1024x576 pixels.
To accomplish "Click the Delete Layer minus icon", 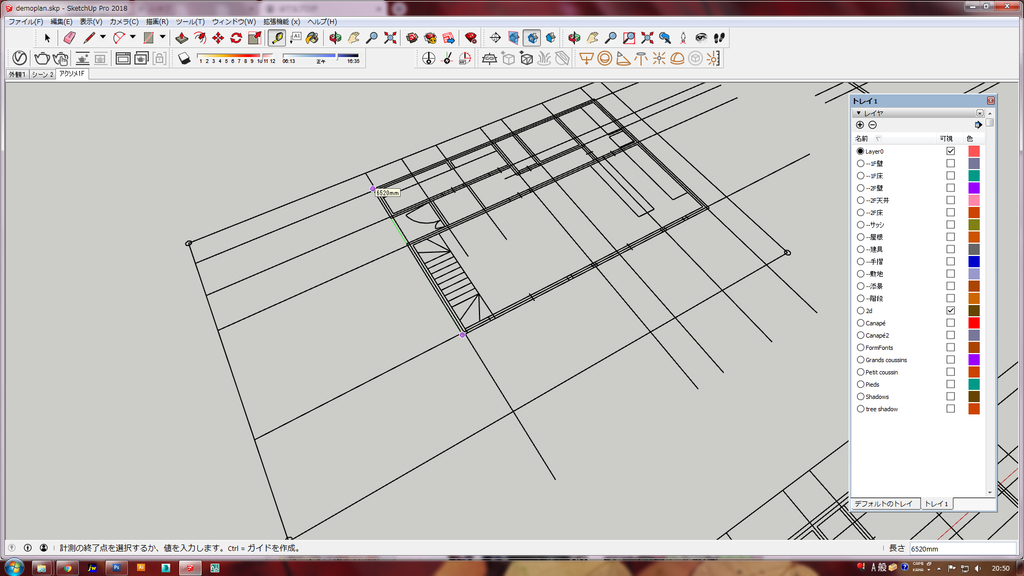I will click(872, 125).
